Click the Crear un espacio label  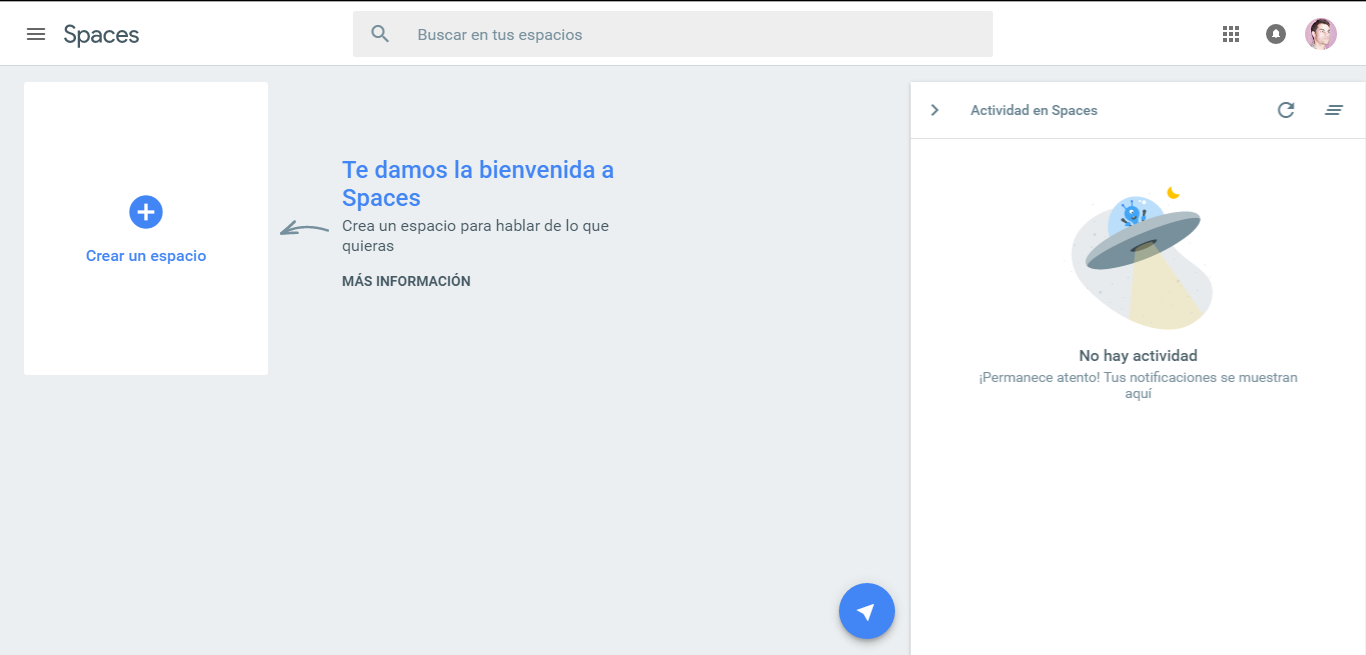coord(146,256)
